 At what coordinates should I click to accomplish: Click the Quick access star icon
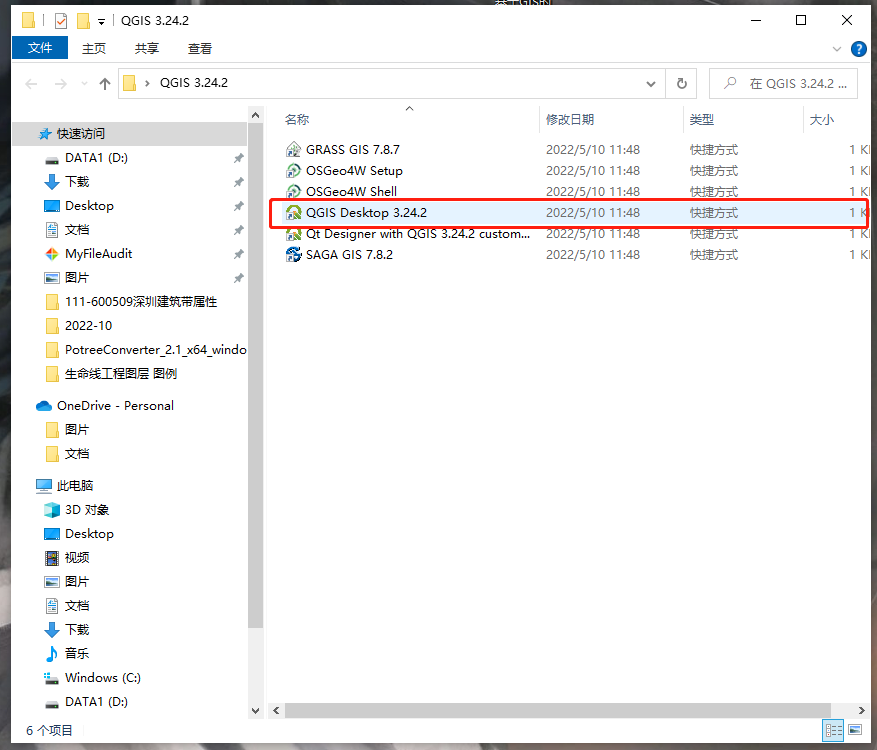tap(45, 134)
